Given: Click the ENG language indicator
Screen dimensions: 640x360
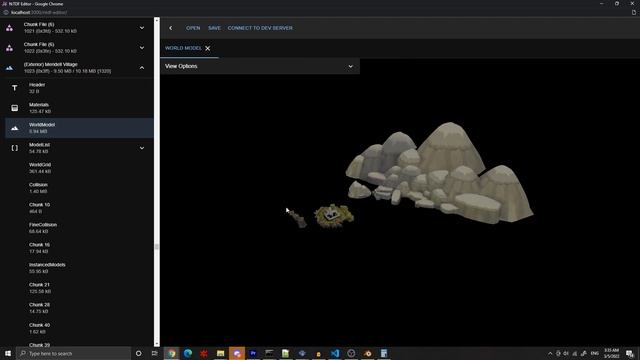Looking at the screenshot, I should 595,353.
